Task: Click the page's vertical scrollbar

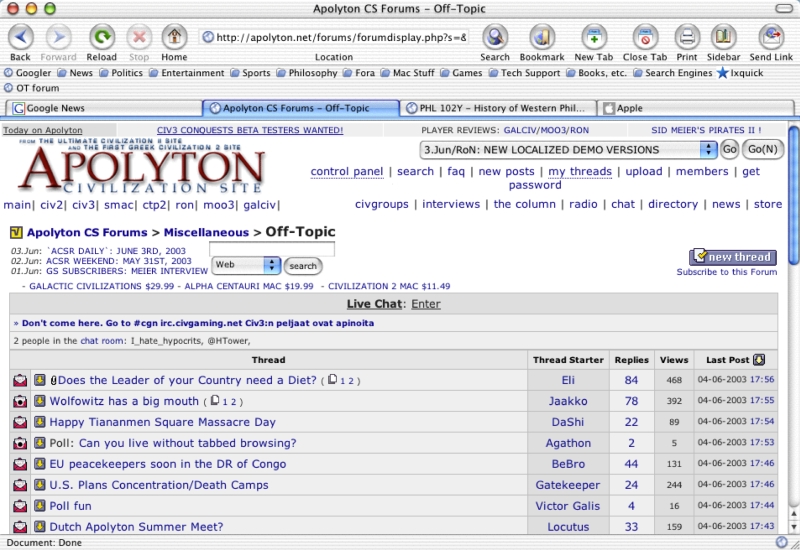Action: coord(793,330)
